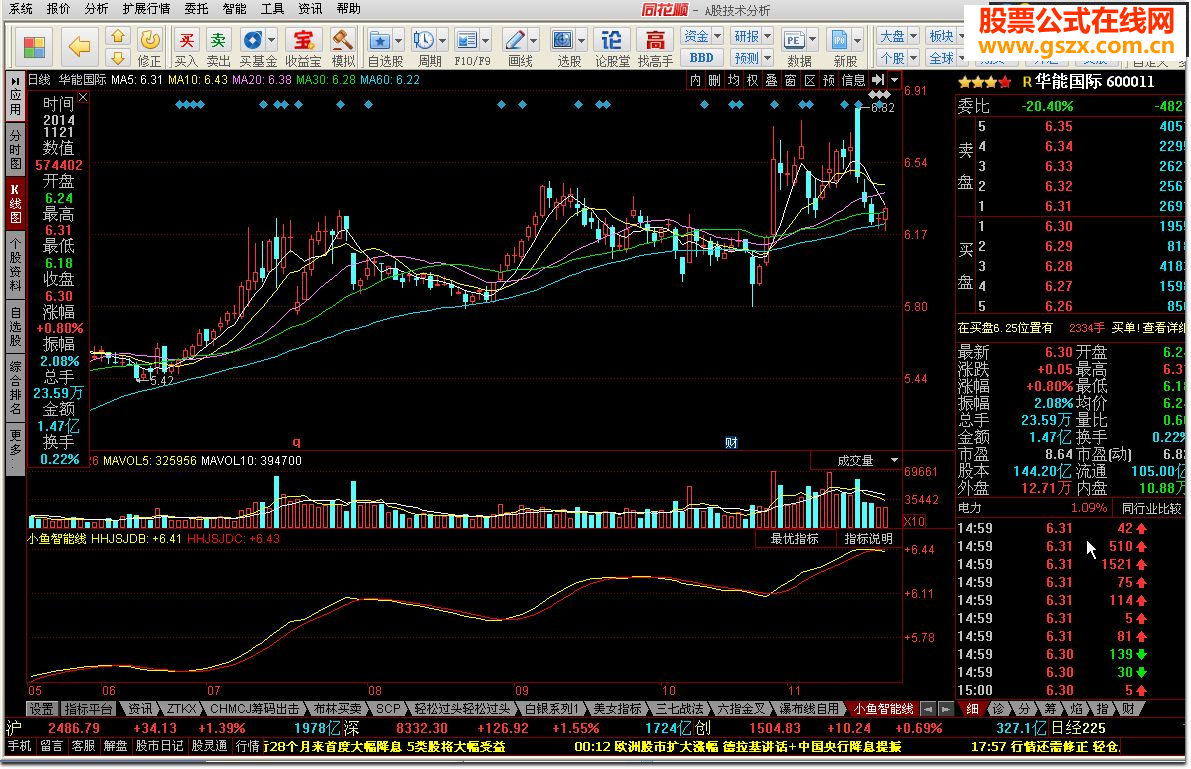The image size is (1191, 769).
Task: Toggle the 权 rights adjustment option
Action: [752, 80]
